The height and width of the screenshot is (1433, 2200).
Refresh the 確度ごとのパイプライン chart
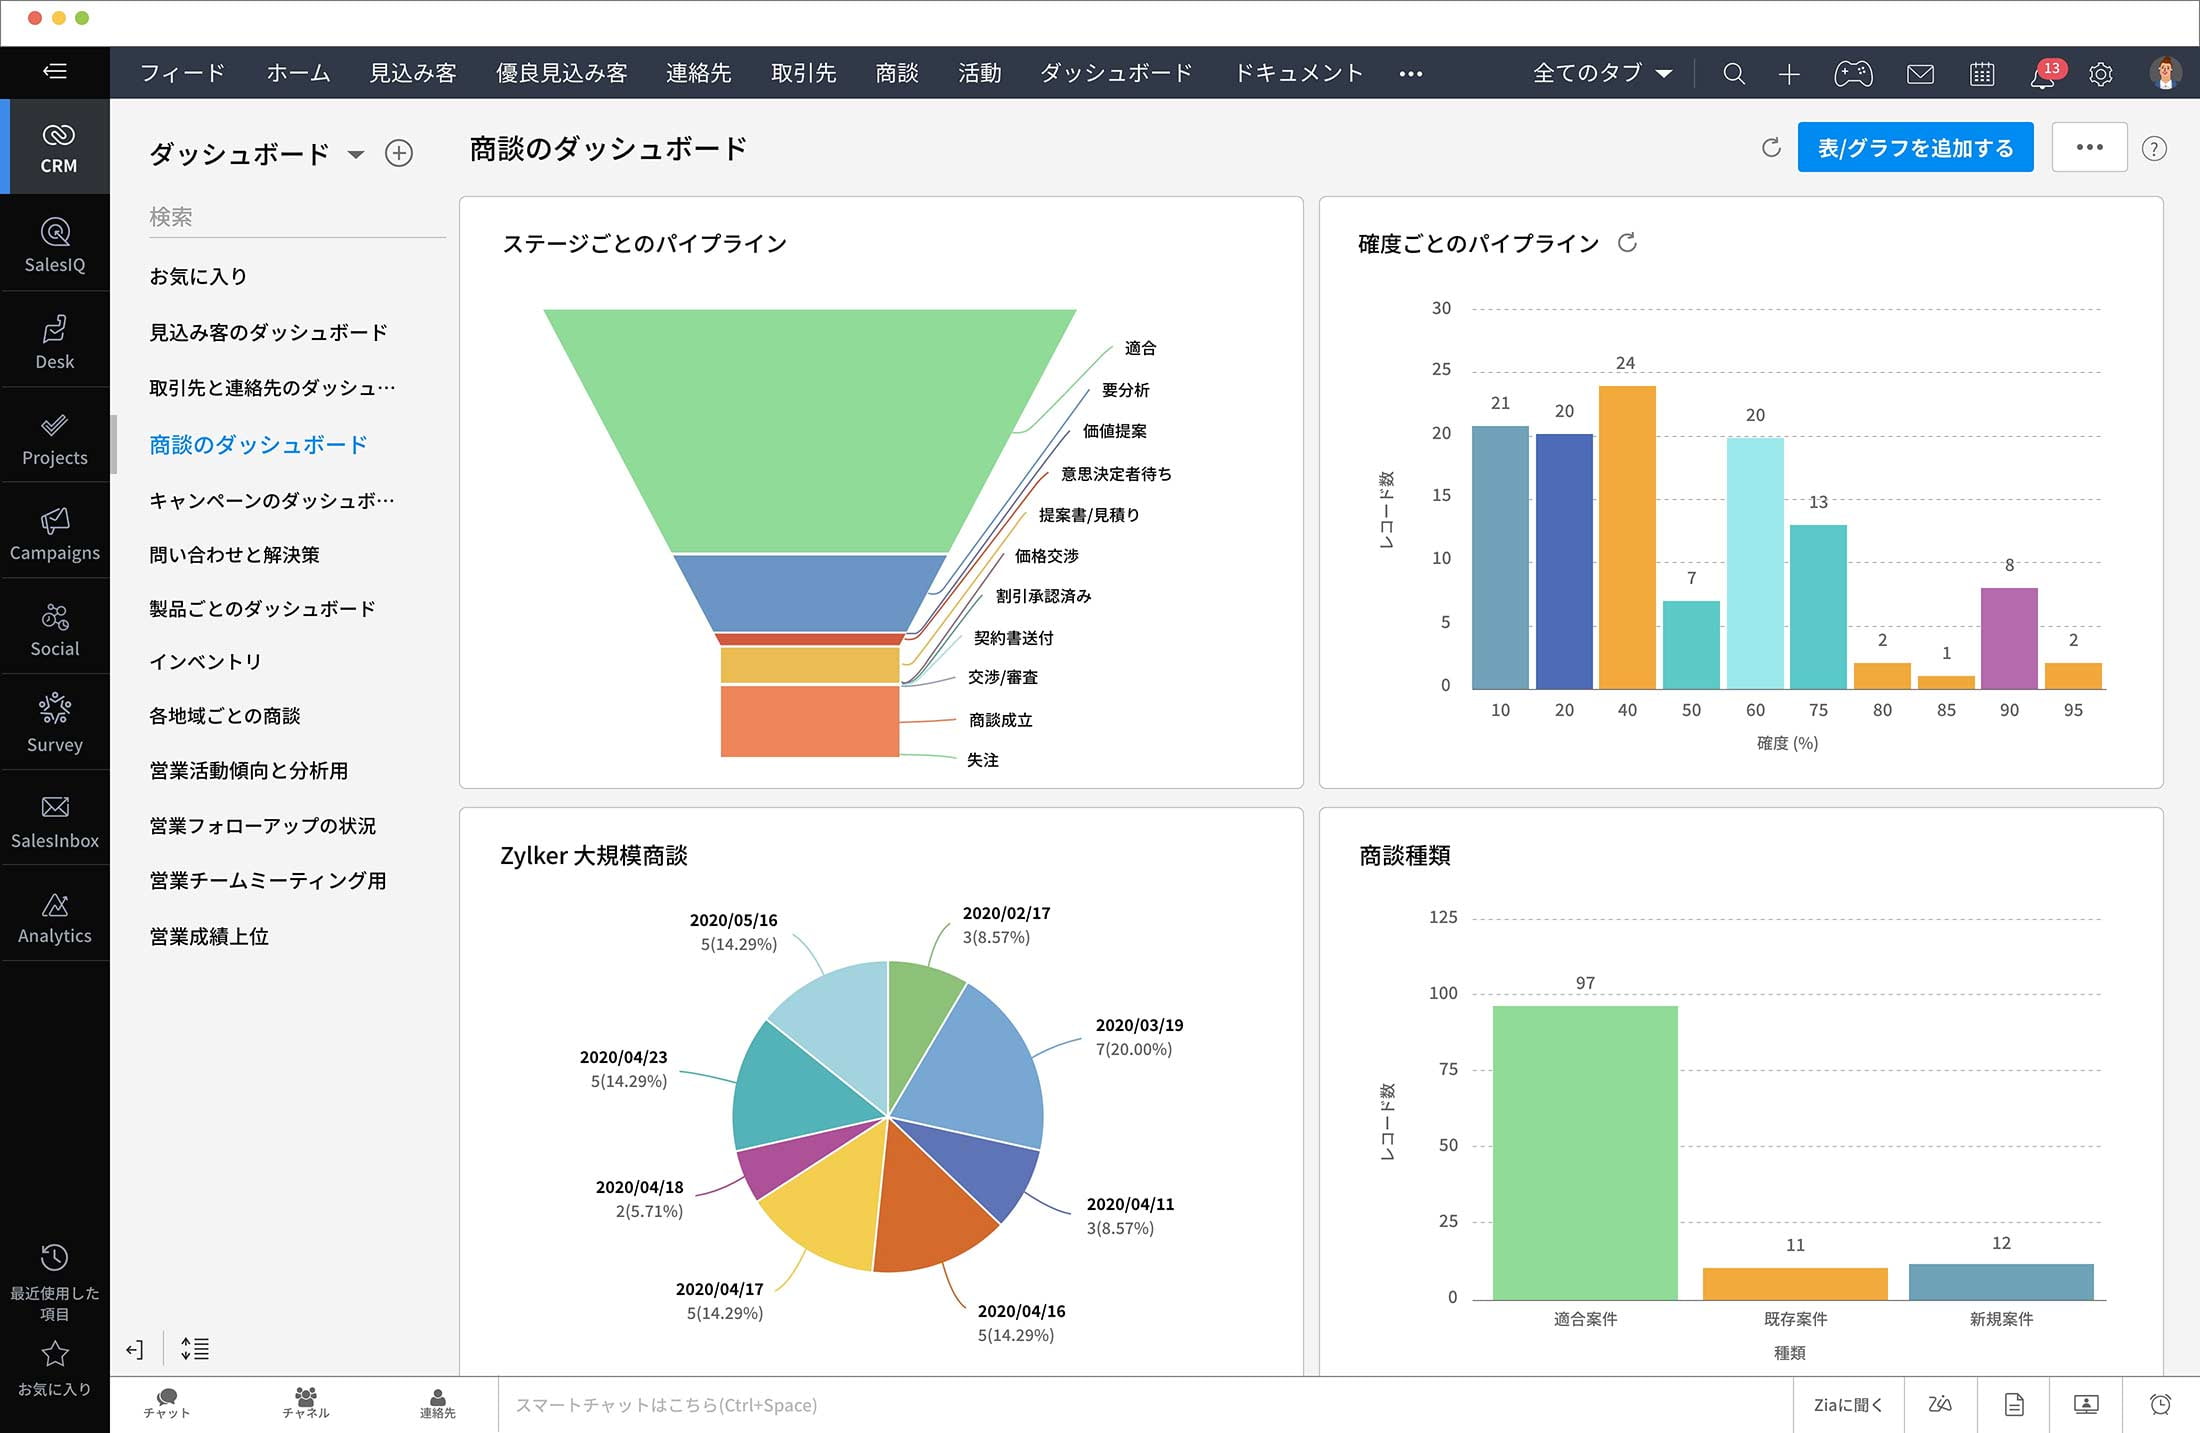click(1627, 243)
